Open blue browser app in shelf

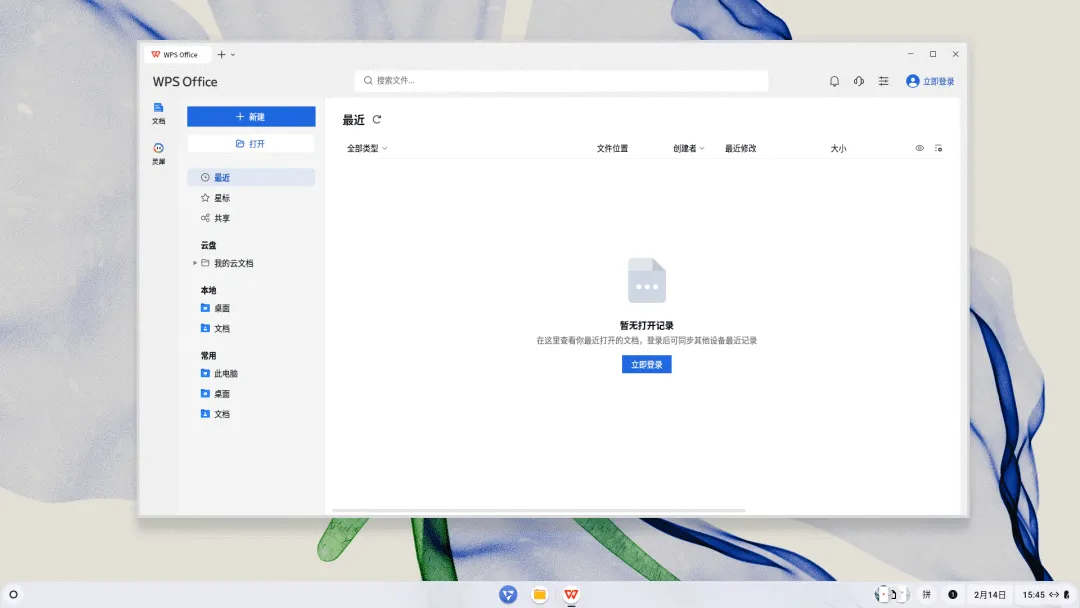[x=508, y=594]
